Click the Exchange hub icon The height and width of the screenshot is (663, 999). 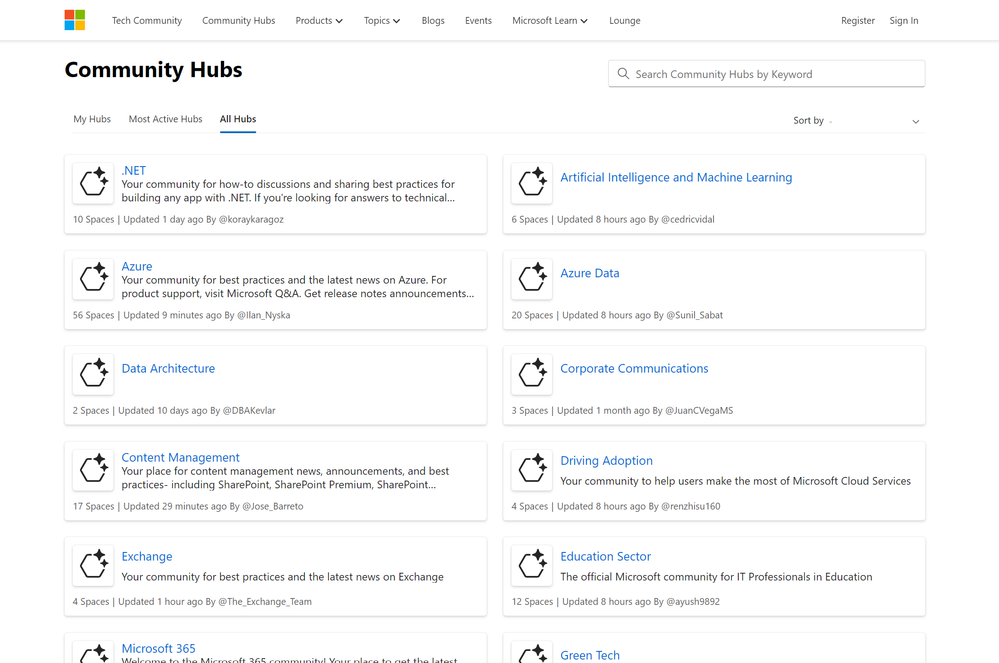[x=93, y=566]
